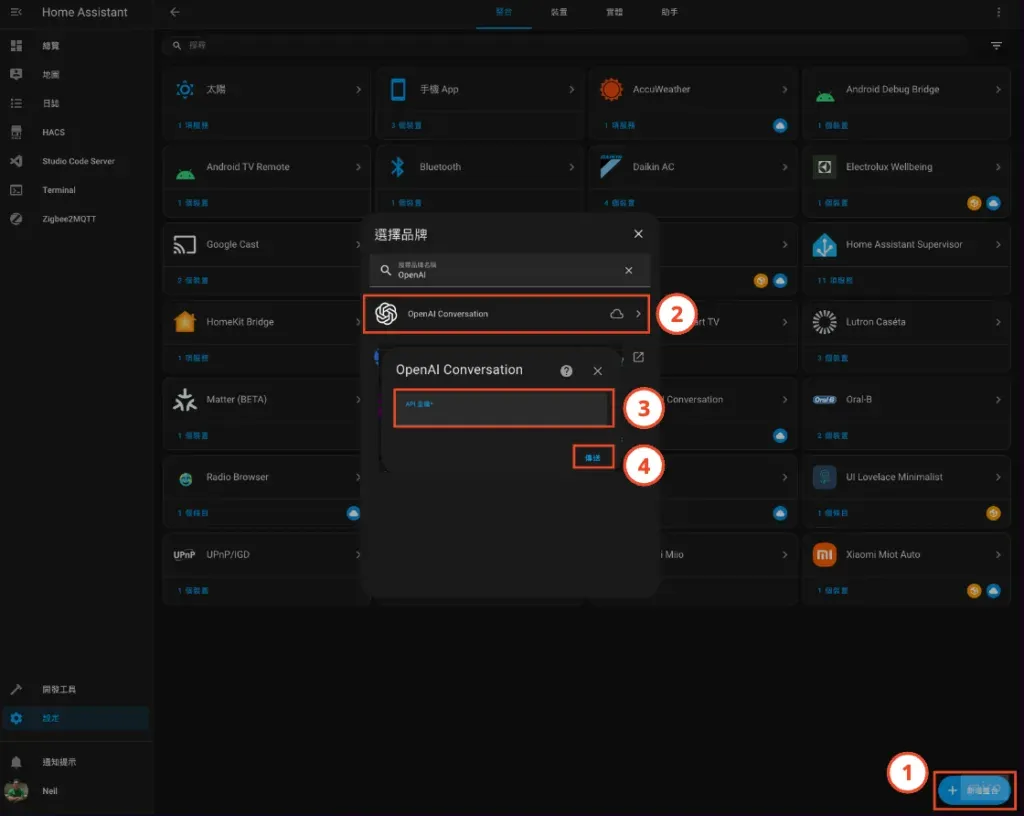Expand the AccuWeather integration chevron
This screenshot has height=816, width=1024.
(785, 89)
